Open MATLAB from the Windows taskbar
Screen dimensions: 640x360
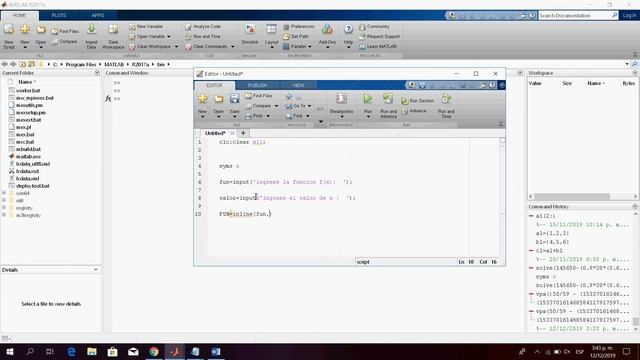(175, 351)
